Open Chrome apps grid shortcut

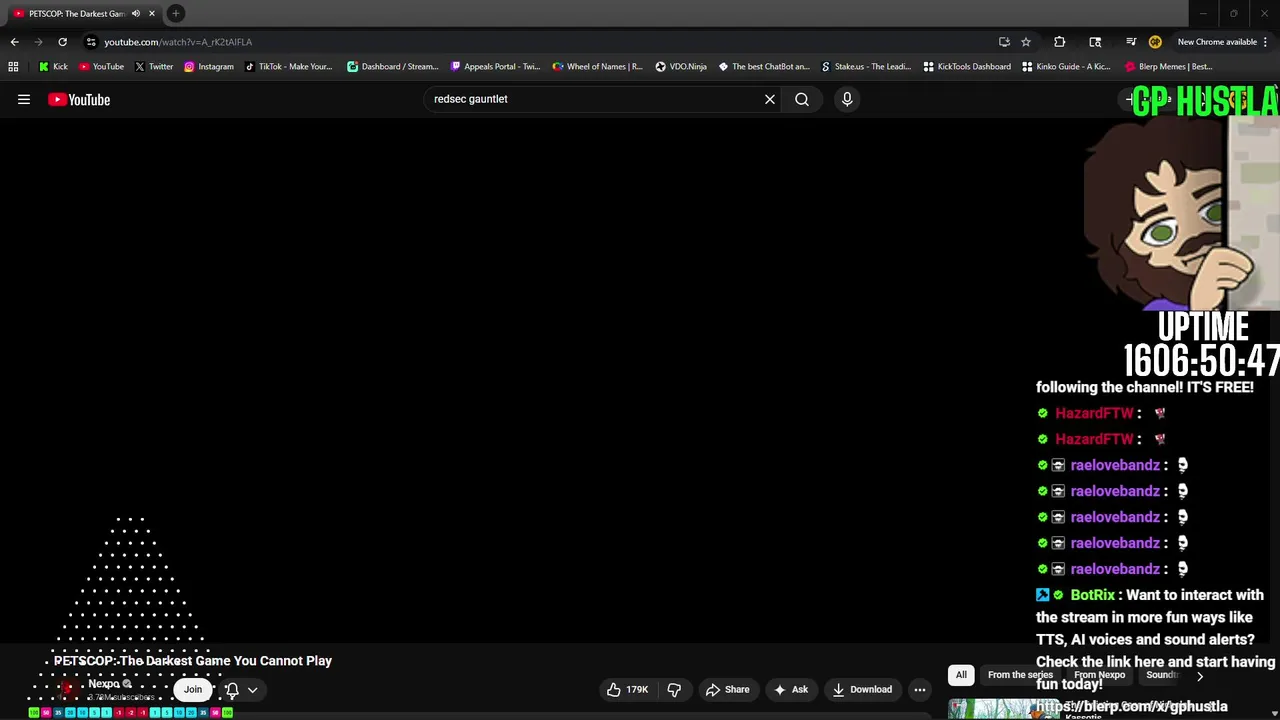tap(13, 66)
